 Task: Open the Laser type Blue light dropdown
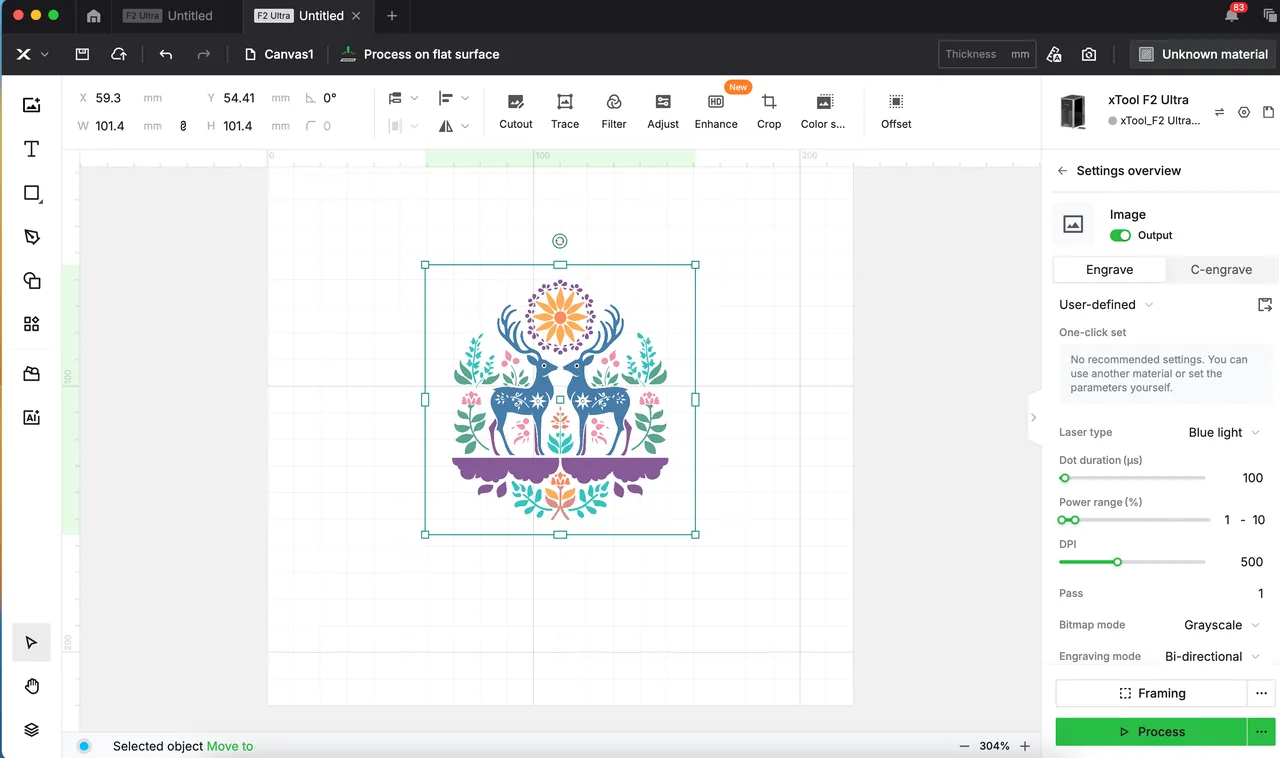pos(1224,432)
